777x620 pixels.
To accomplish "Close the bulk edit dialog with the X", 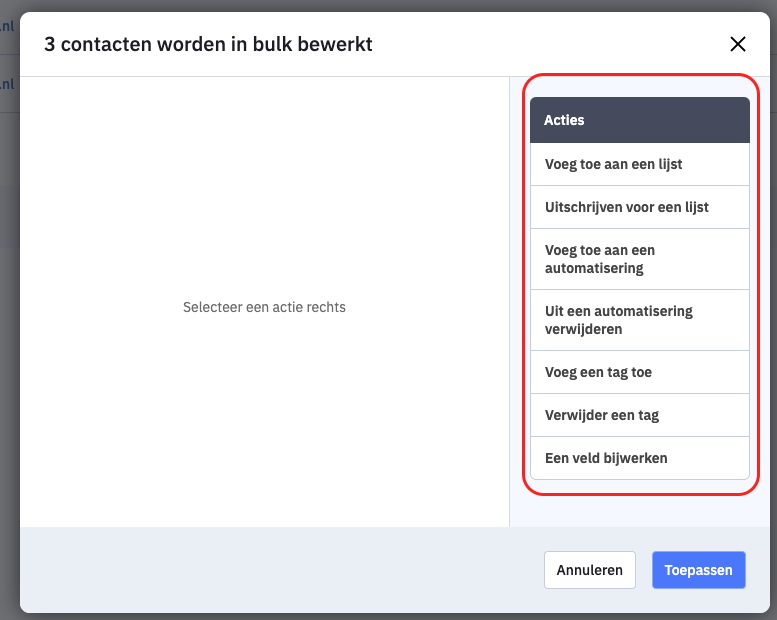I will (x=738, y=44).
